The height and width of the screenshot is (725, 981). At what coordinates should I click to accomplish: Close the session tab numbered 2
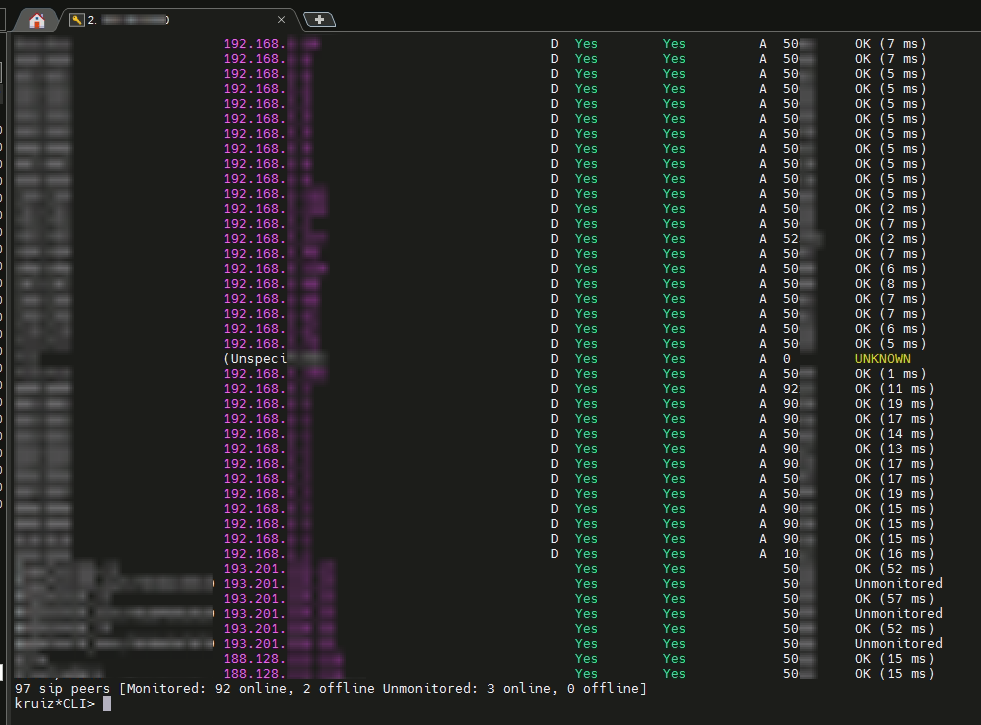coord(282,20)
